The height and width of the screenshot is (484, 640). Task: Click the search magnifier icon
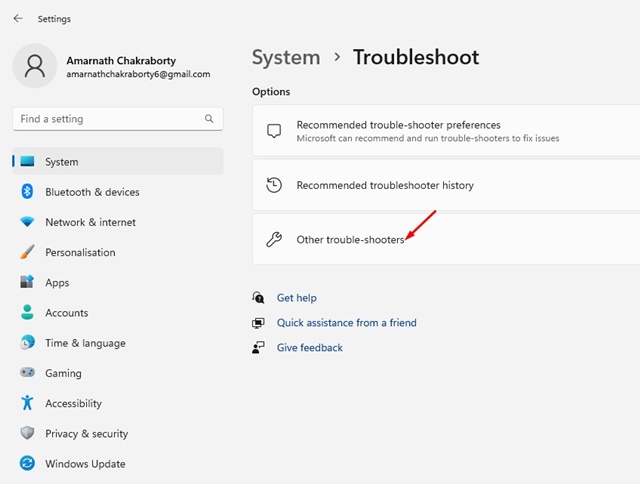point(209,119)
